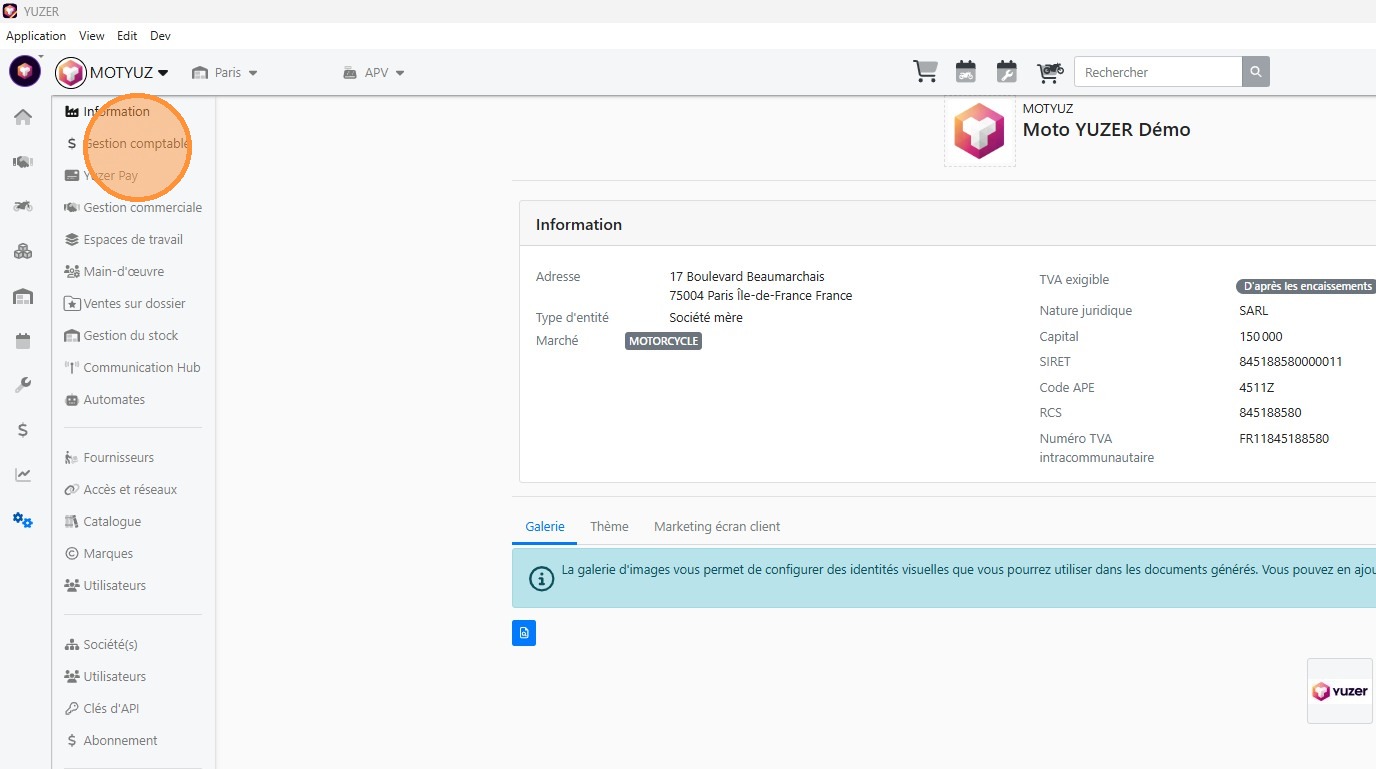The image size is (1376, 769).
Task: Click inside the Rechercher search field
Action: (1158, 72)
